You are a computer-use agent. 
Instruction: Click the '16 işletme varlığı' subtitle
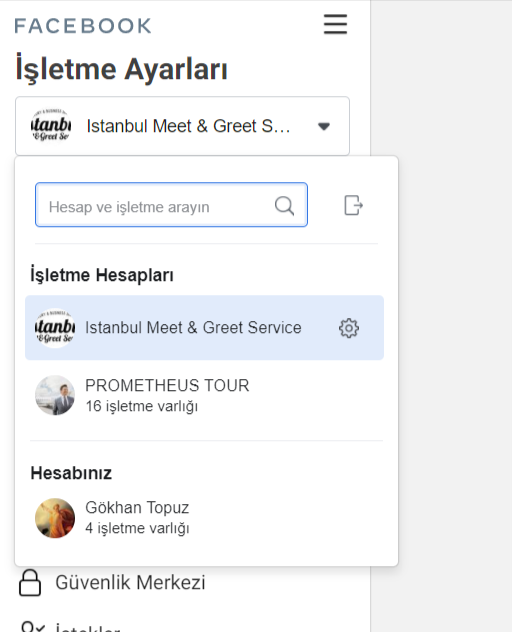click(x=142, y=406)
